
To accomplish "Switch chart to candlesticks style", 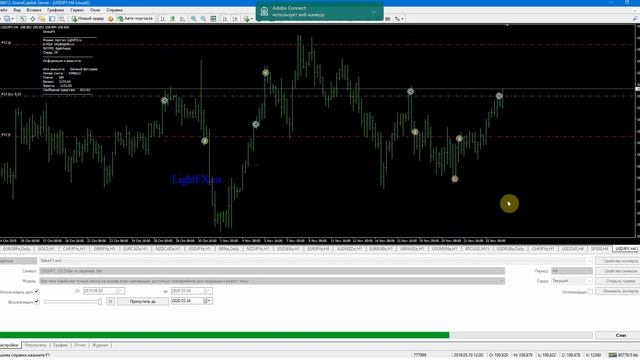I will [x=173, y=19].
